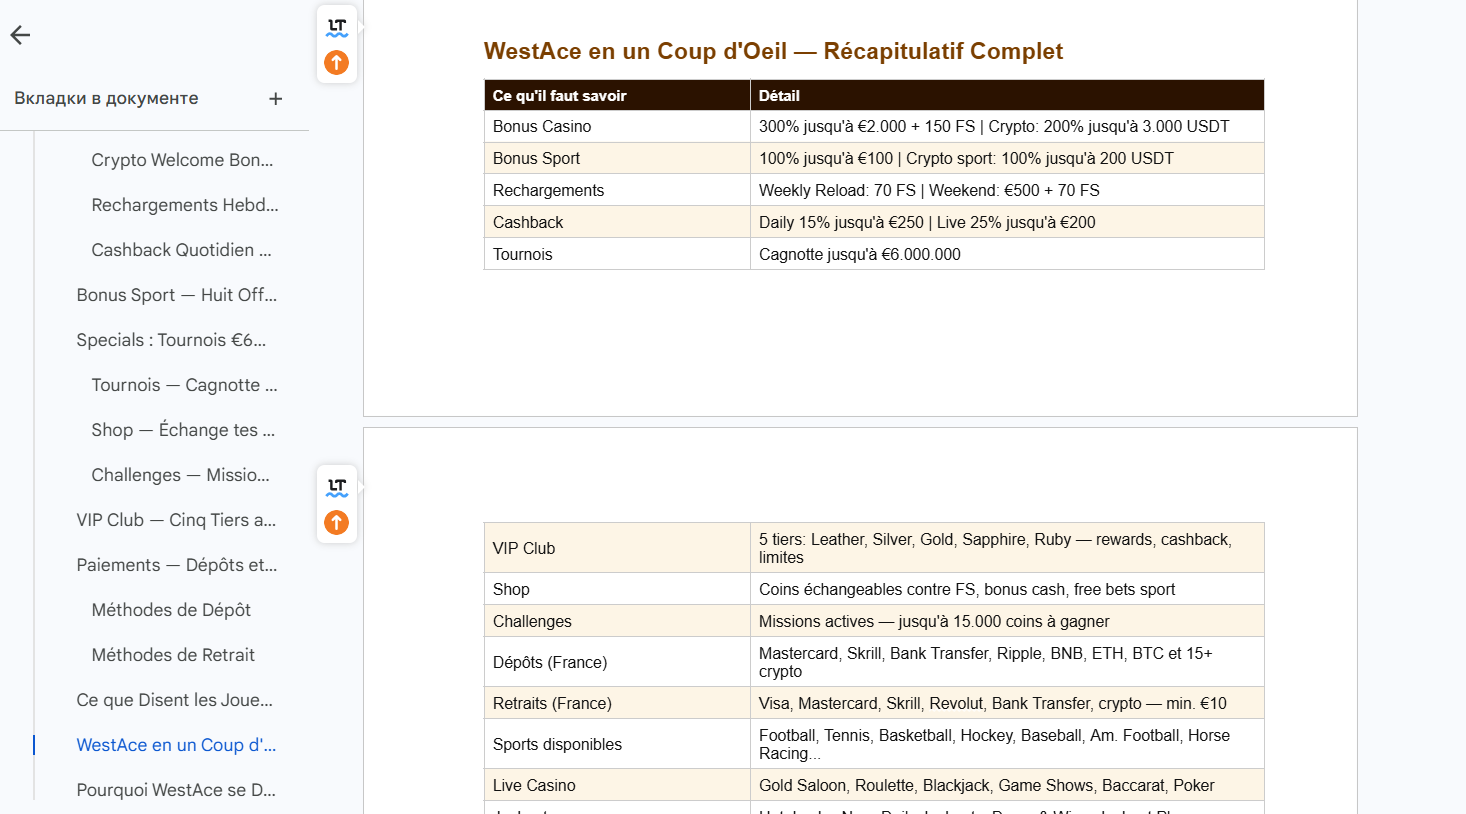The height and width of the screenshot is (814, 1466).
Task: Click the Rechargements table cell
Action: [617, 190]
